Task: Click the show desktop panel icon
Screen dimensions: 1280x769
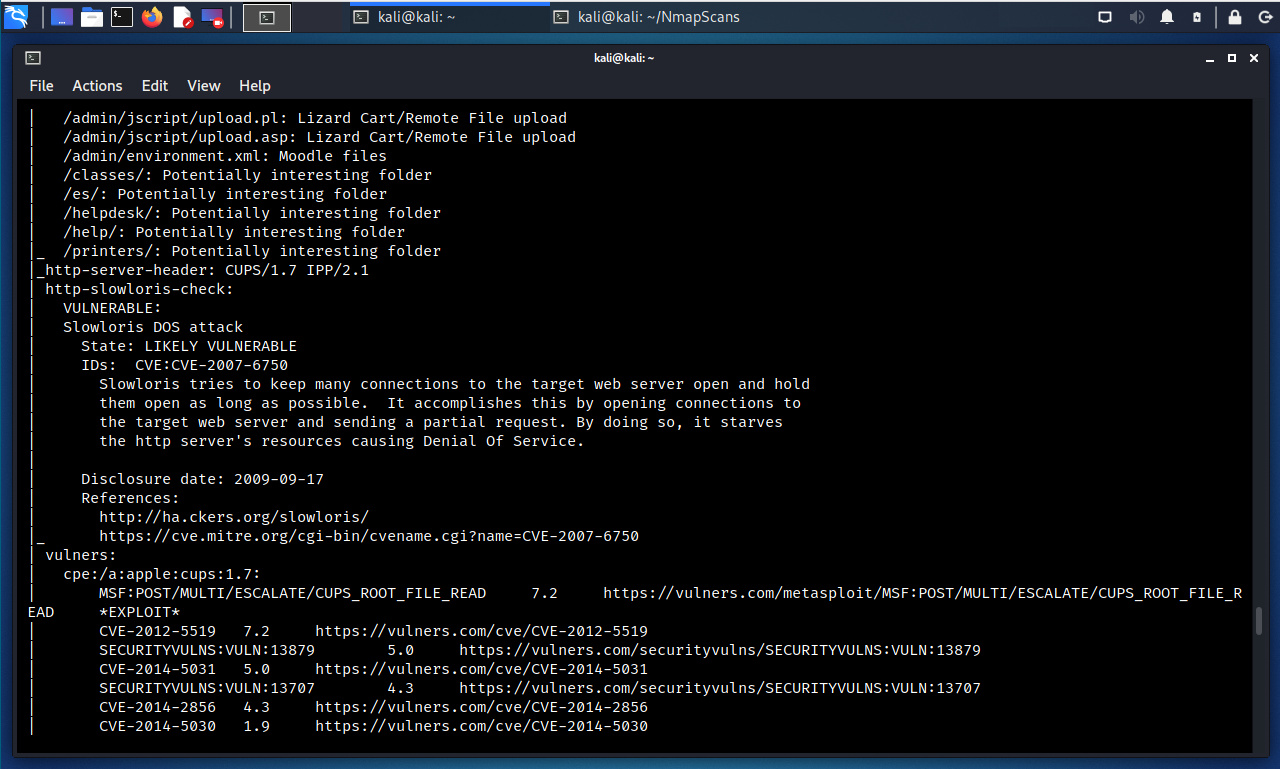Action: click(61, 17)
